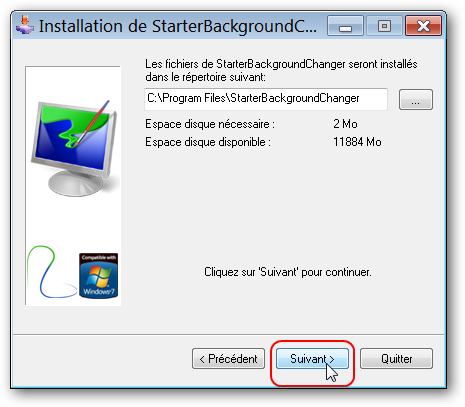Click the 'Installation de StarterBackgroundC...' title text
Image resolution: width=465 pixels, height=407 pixels.
(178, 26)
